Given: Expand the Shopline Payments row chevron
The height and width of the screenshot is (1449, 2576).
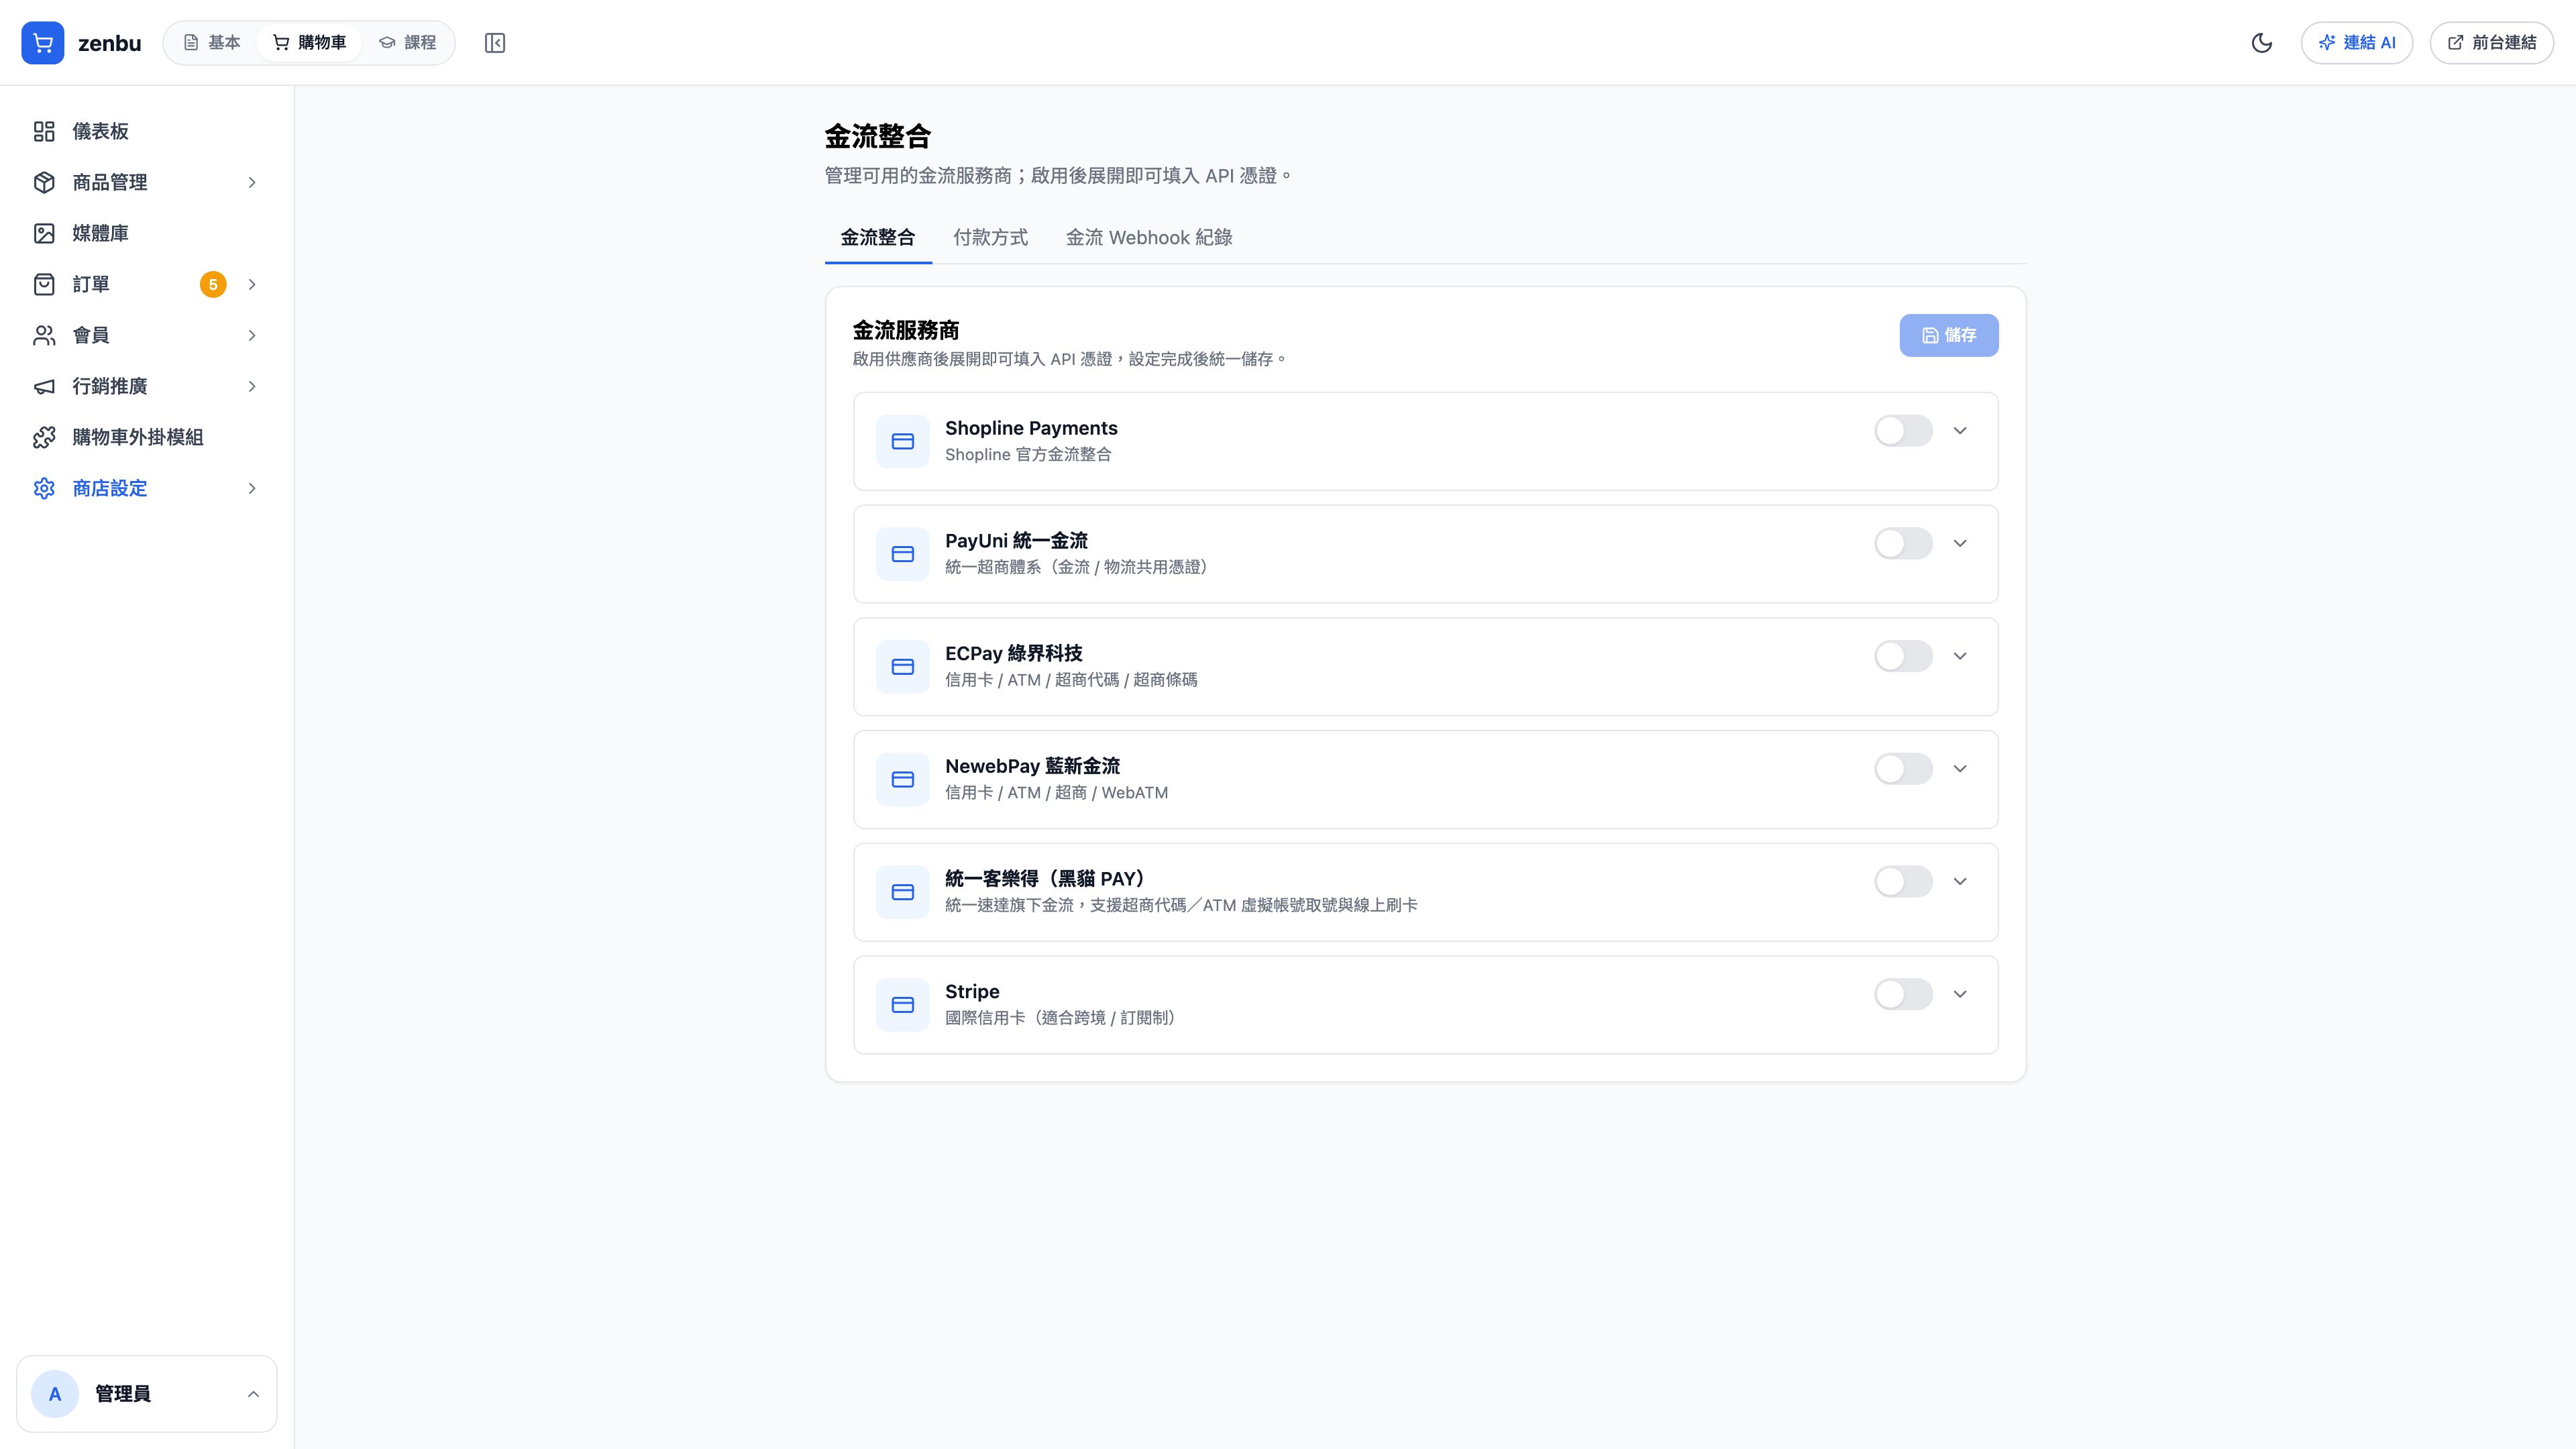Looking at the screenshot, I should tap(1960, 431).
